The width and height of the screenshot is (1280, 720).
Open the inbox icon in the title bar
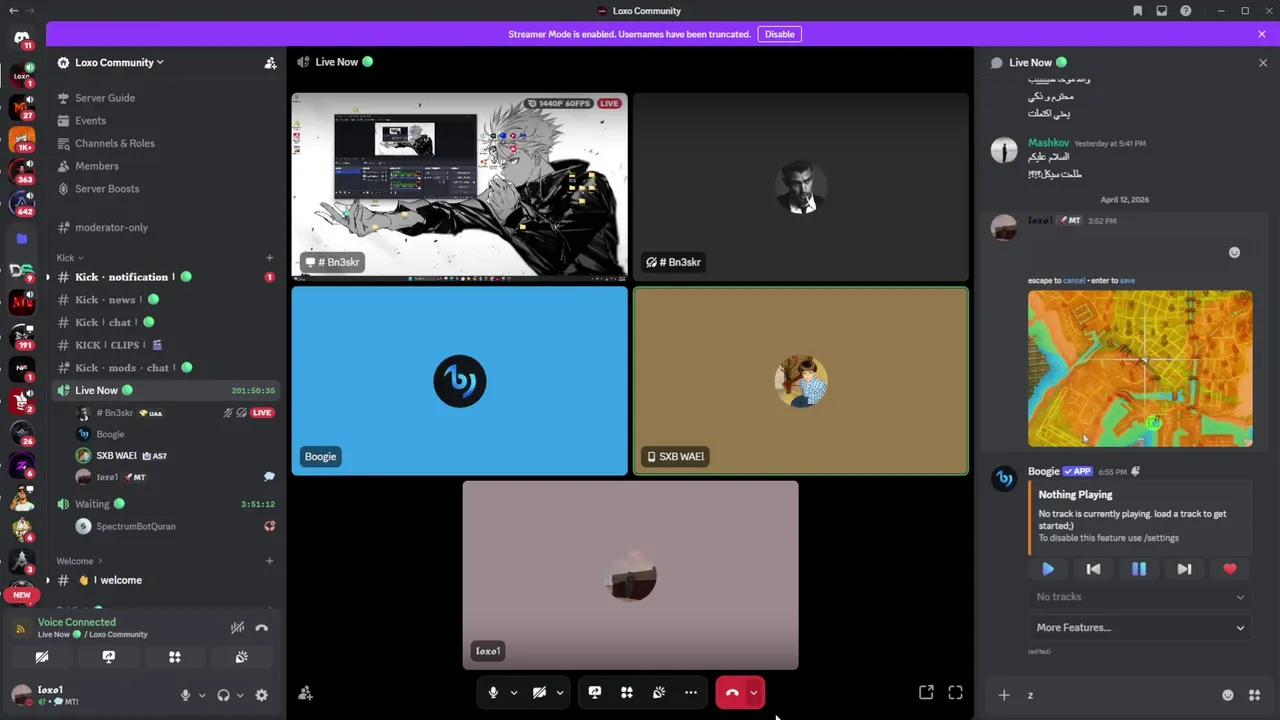click(x=1162, y=11)
